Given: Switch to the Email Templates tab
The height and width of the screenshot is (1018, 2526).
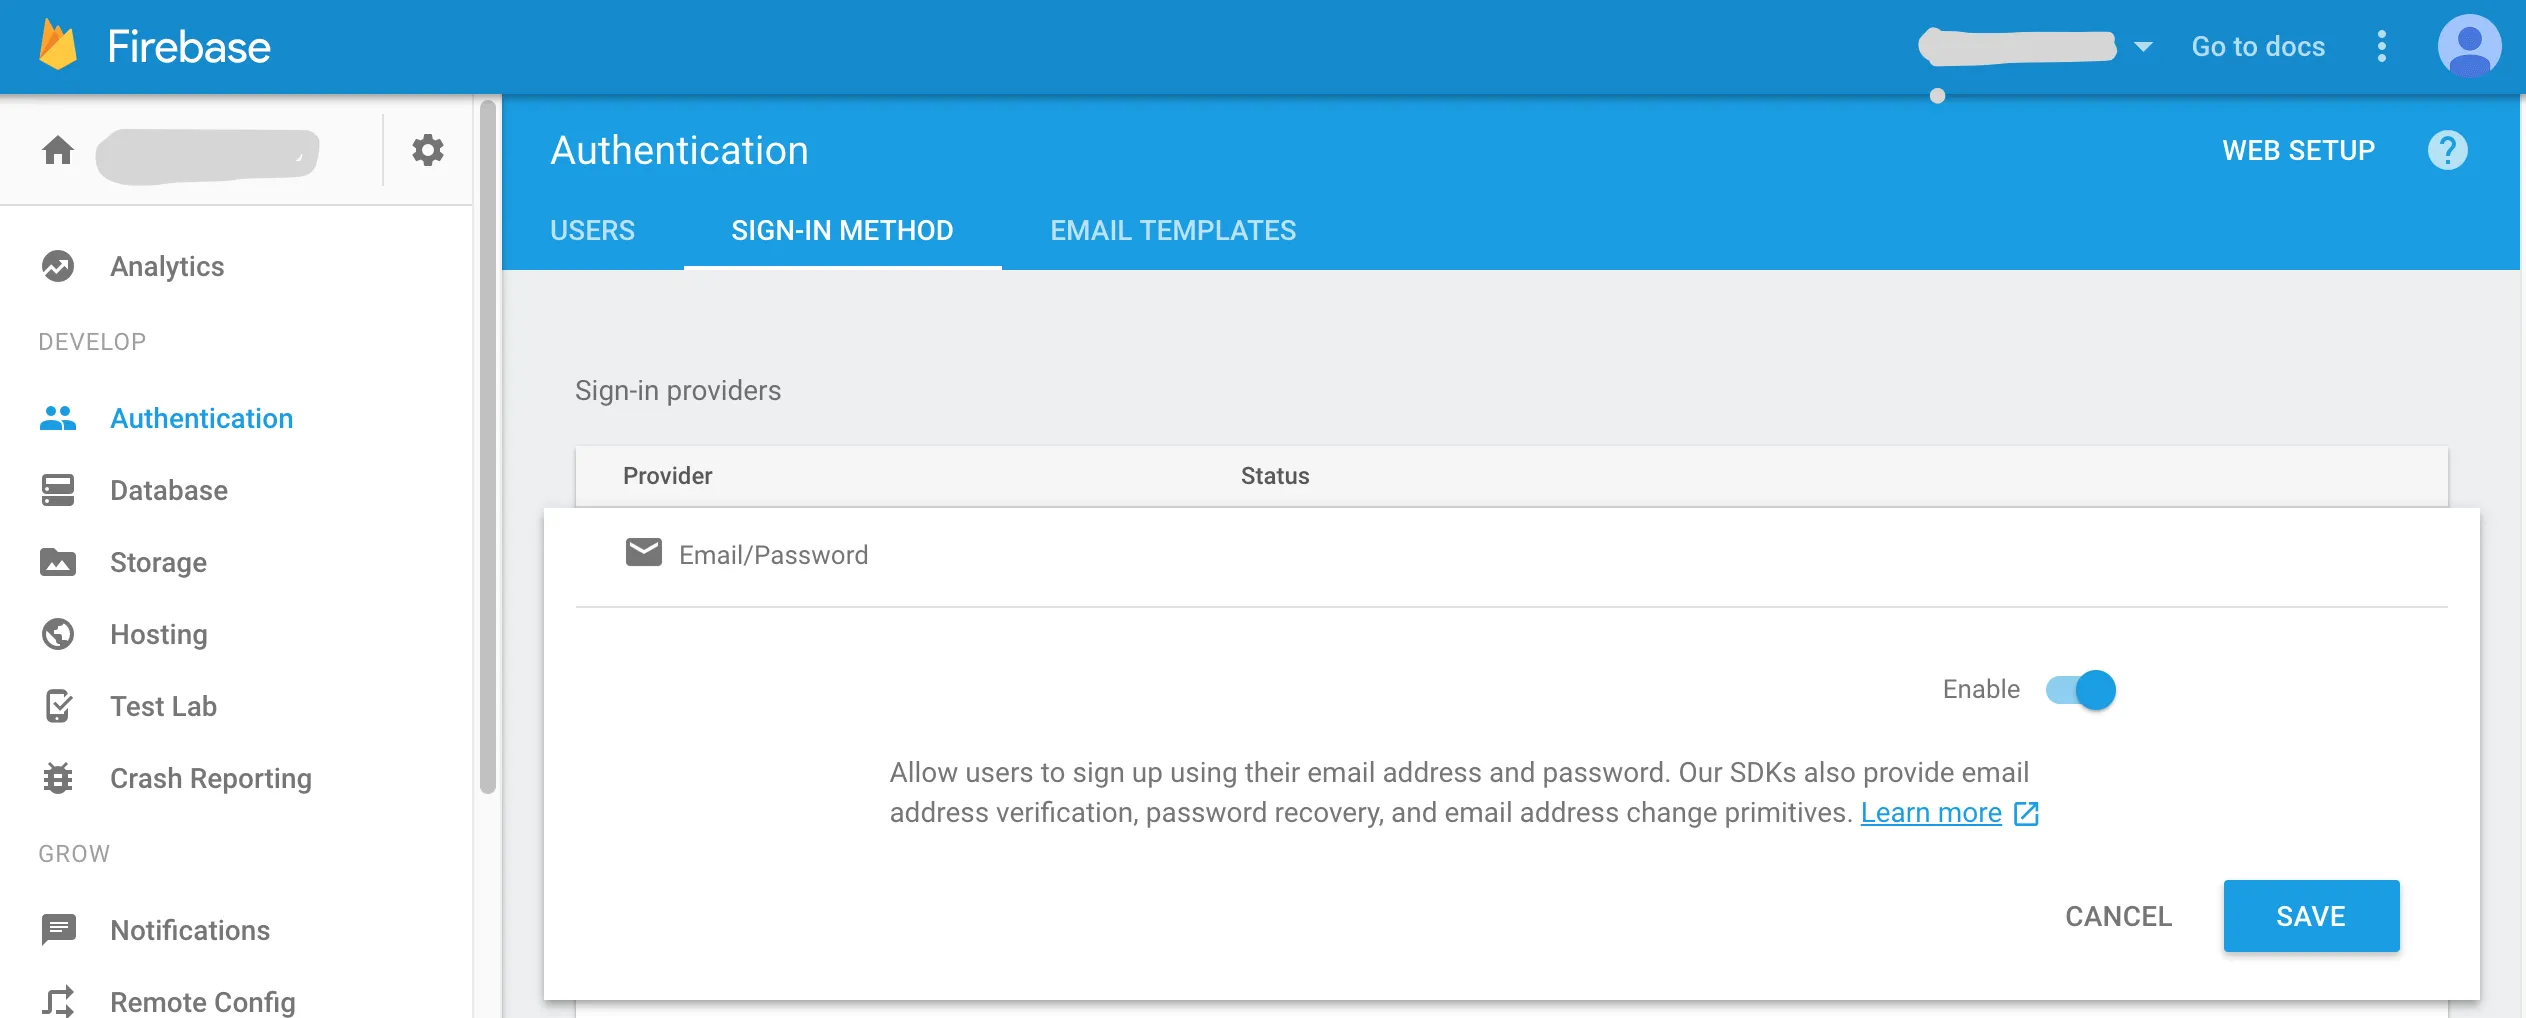Looking at the screenshot, I should coord(1172,231).
